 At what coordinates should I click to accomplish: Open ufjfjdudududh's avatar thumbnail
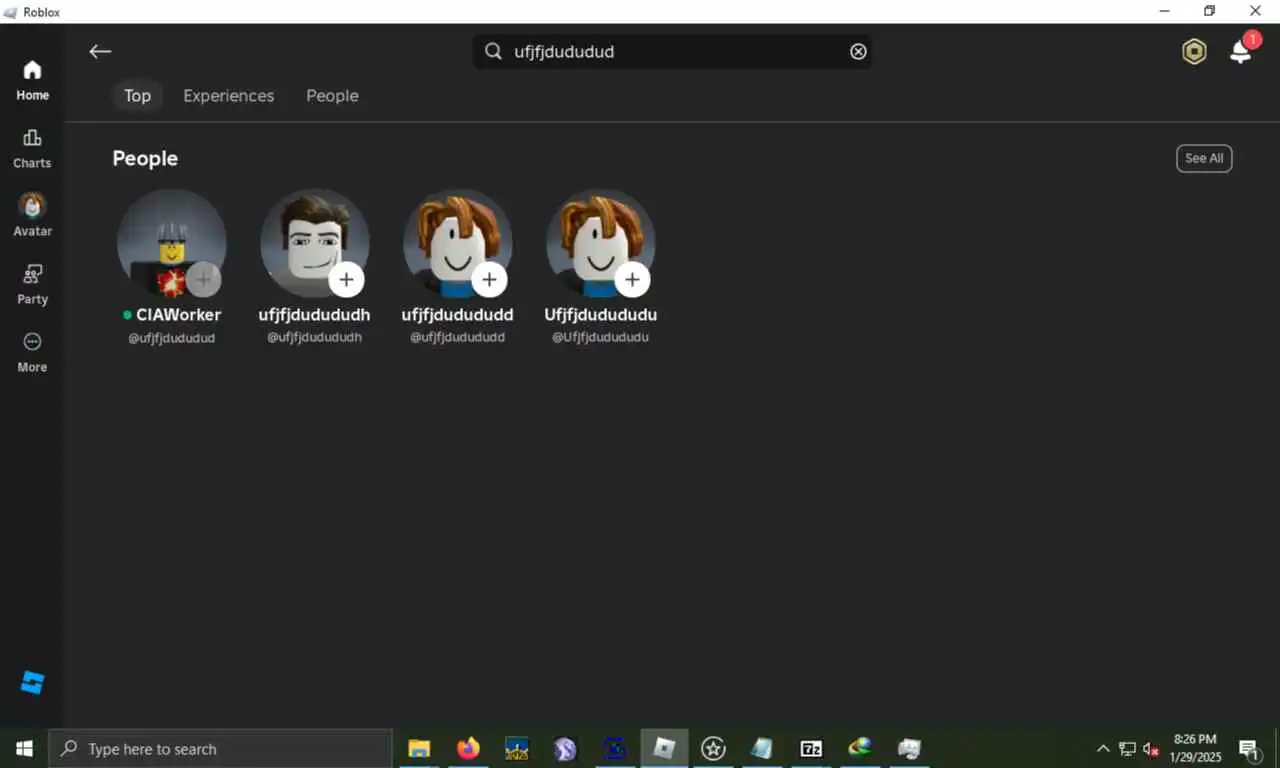[314, 243]
